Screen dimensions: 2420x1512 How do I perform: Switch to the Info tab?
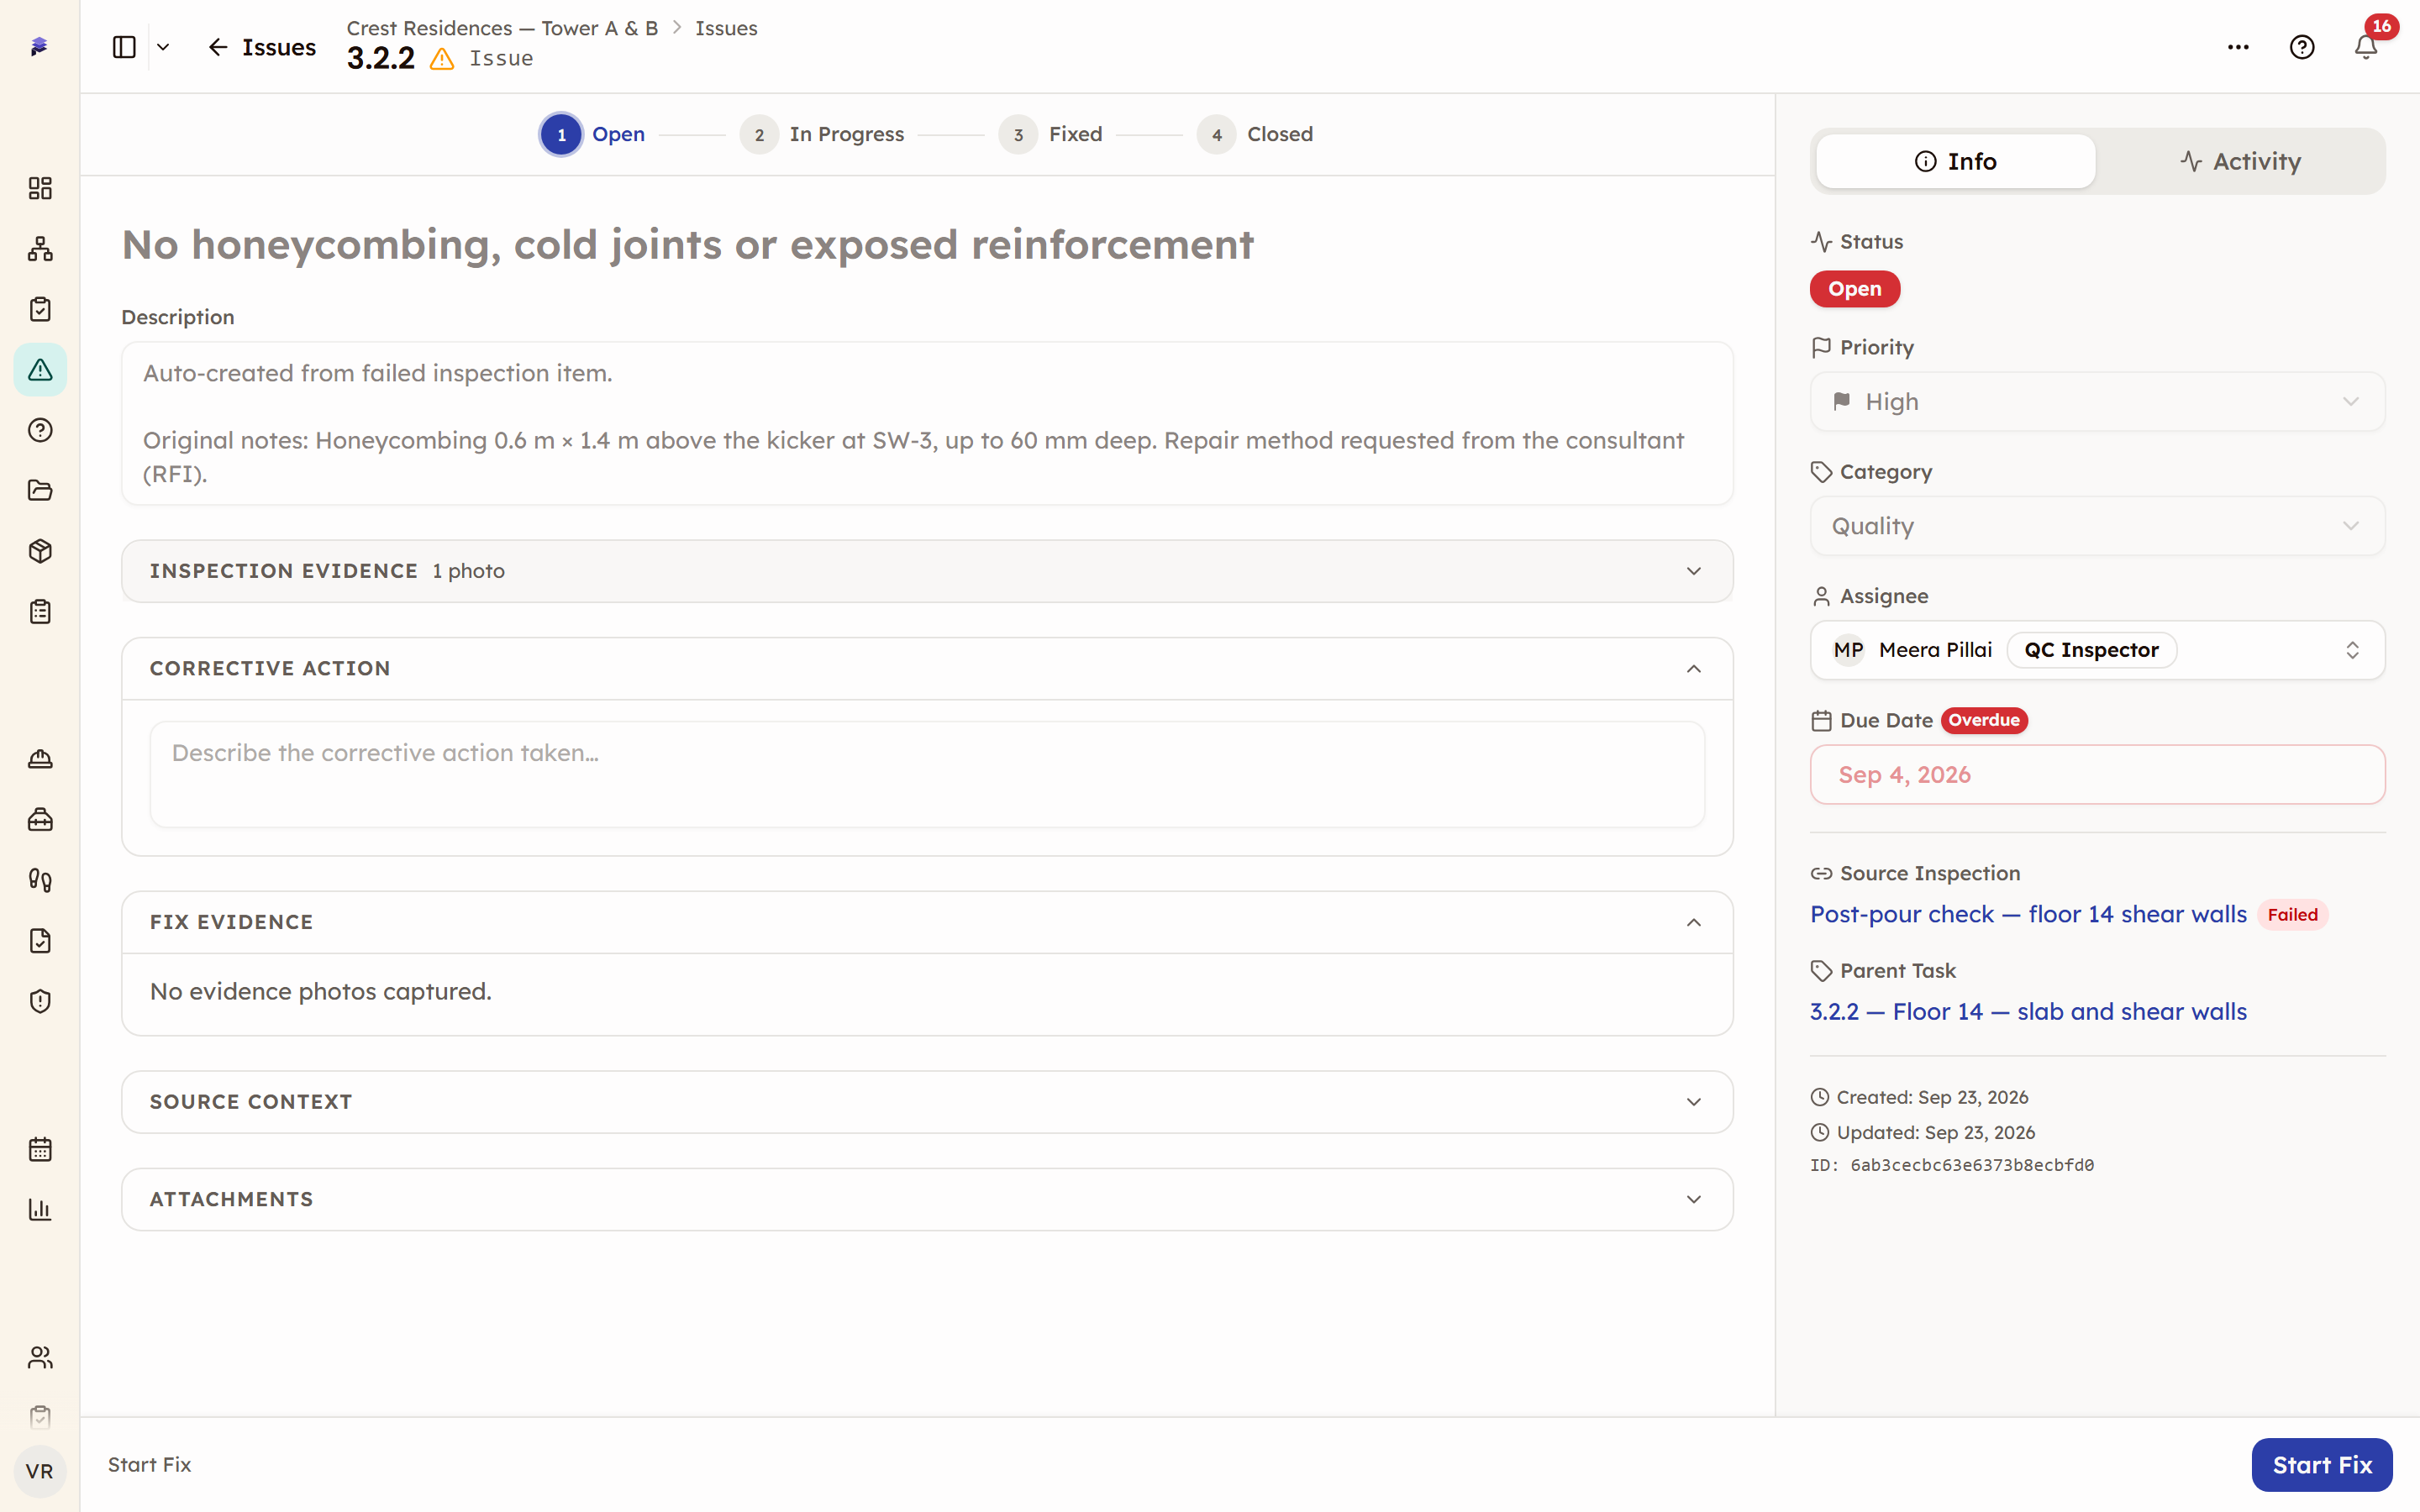click(1955, 161)
